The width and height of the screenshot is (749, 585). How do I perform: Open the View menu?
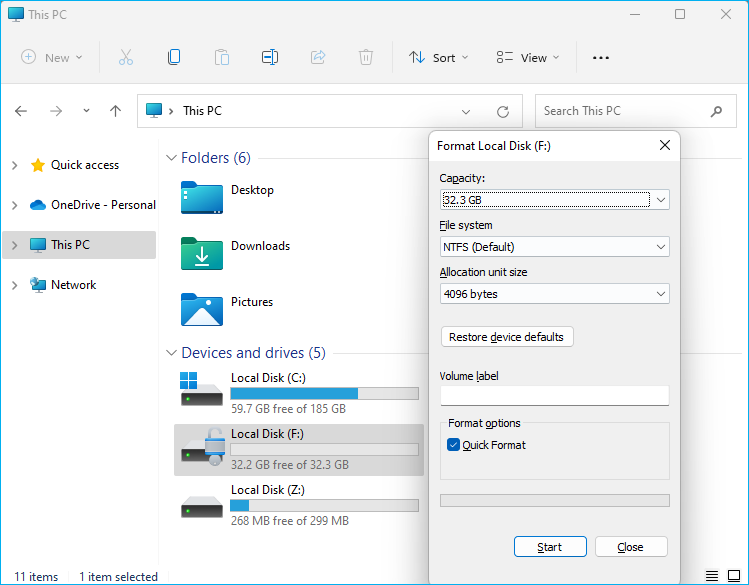point(528,57)
